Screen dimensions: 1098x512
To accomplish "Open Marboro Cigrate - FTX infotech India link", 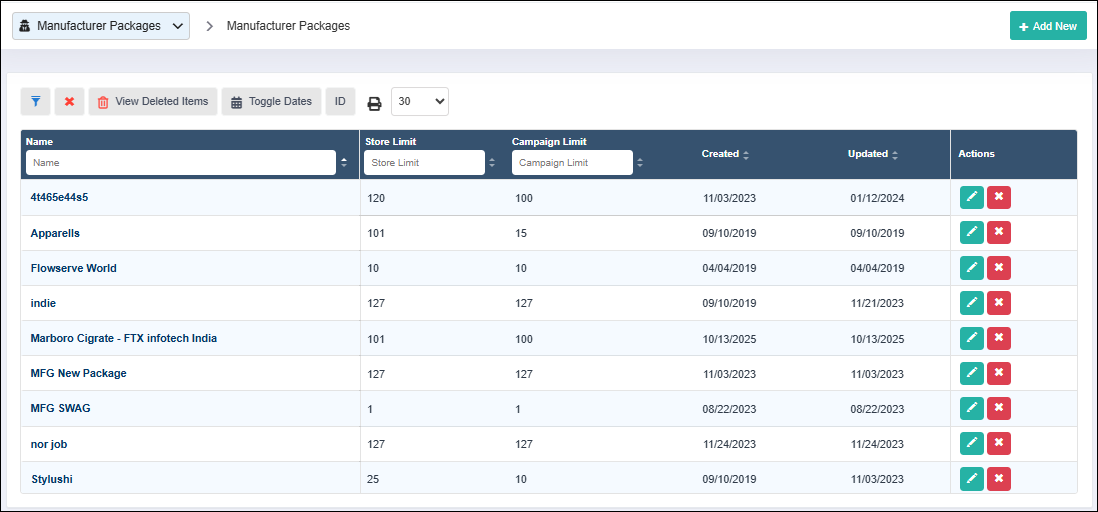I will click(124, 338).
